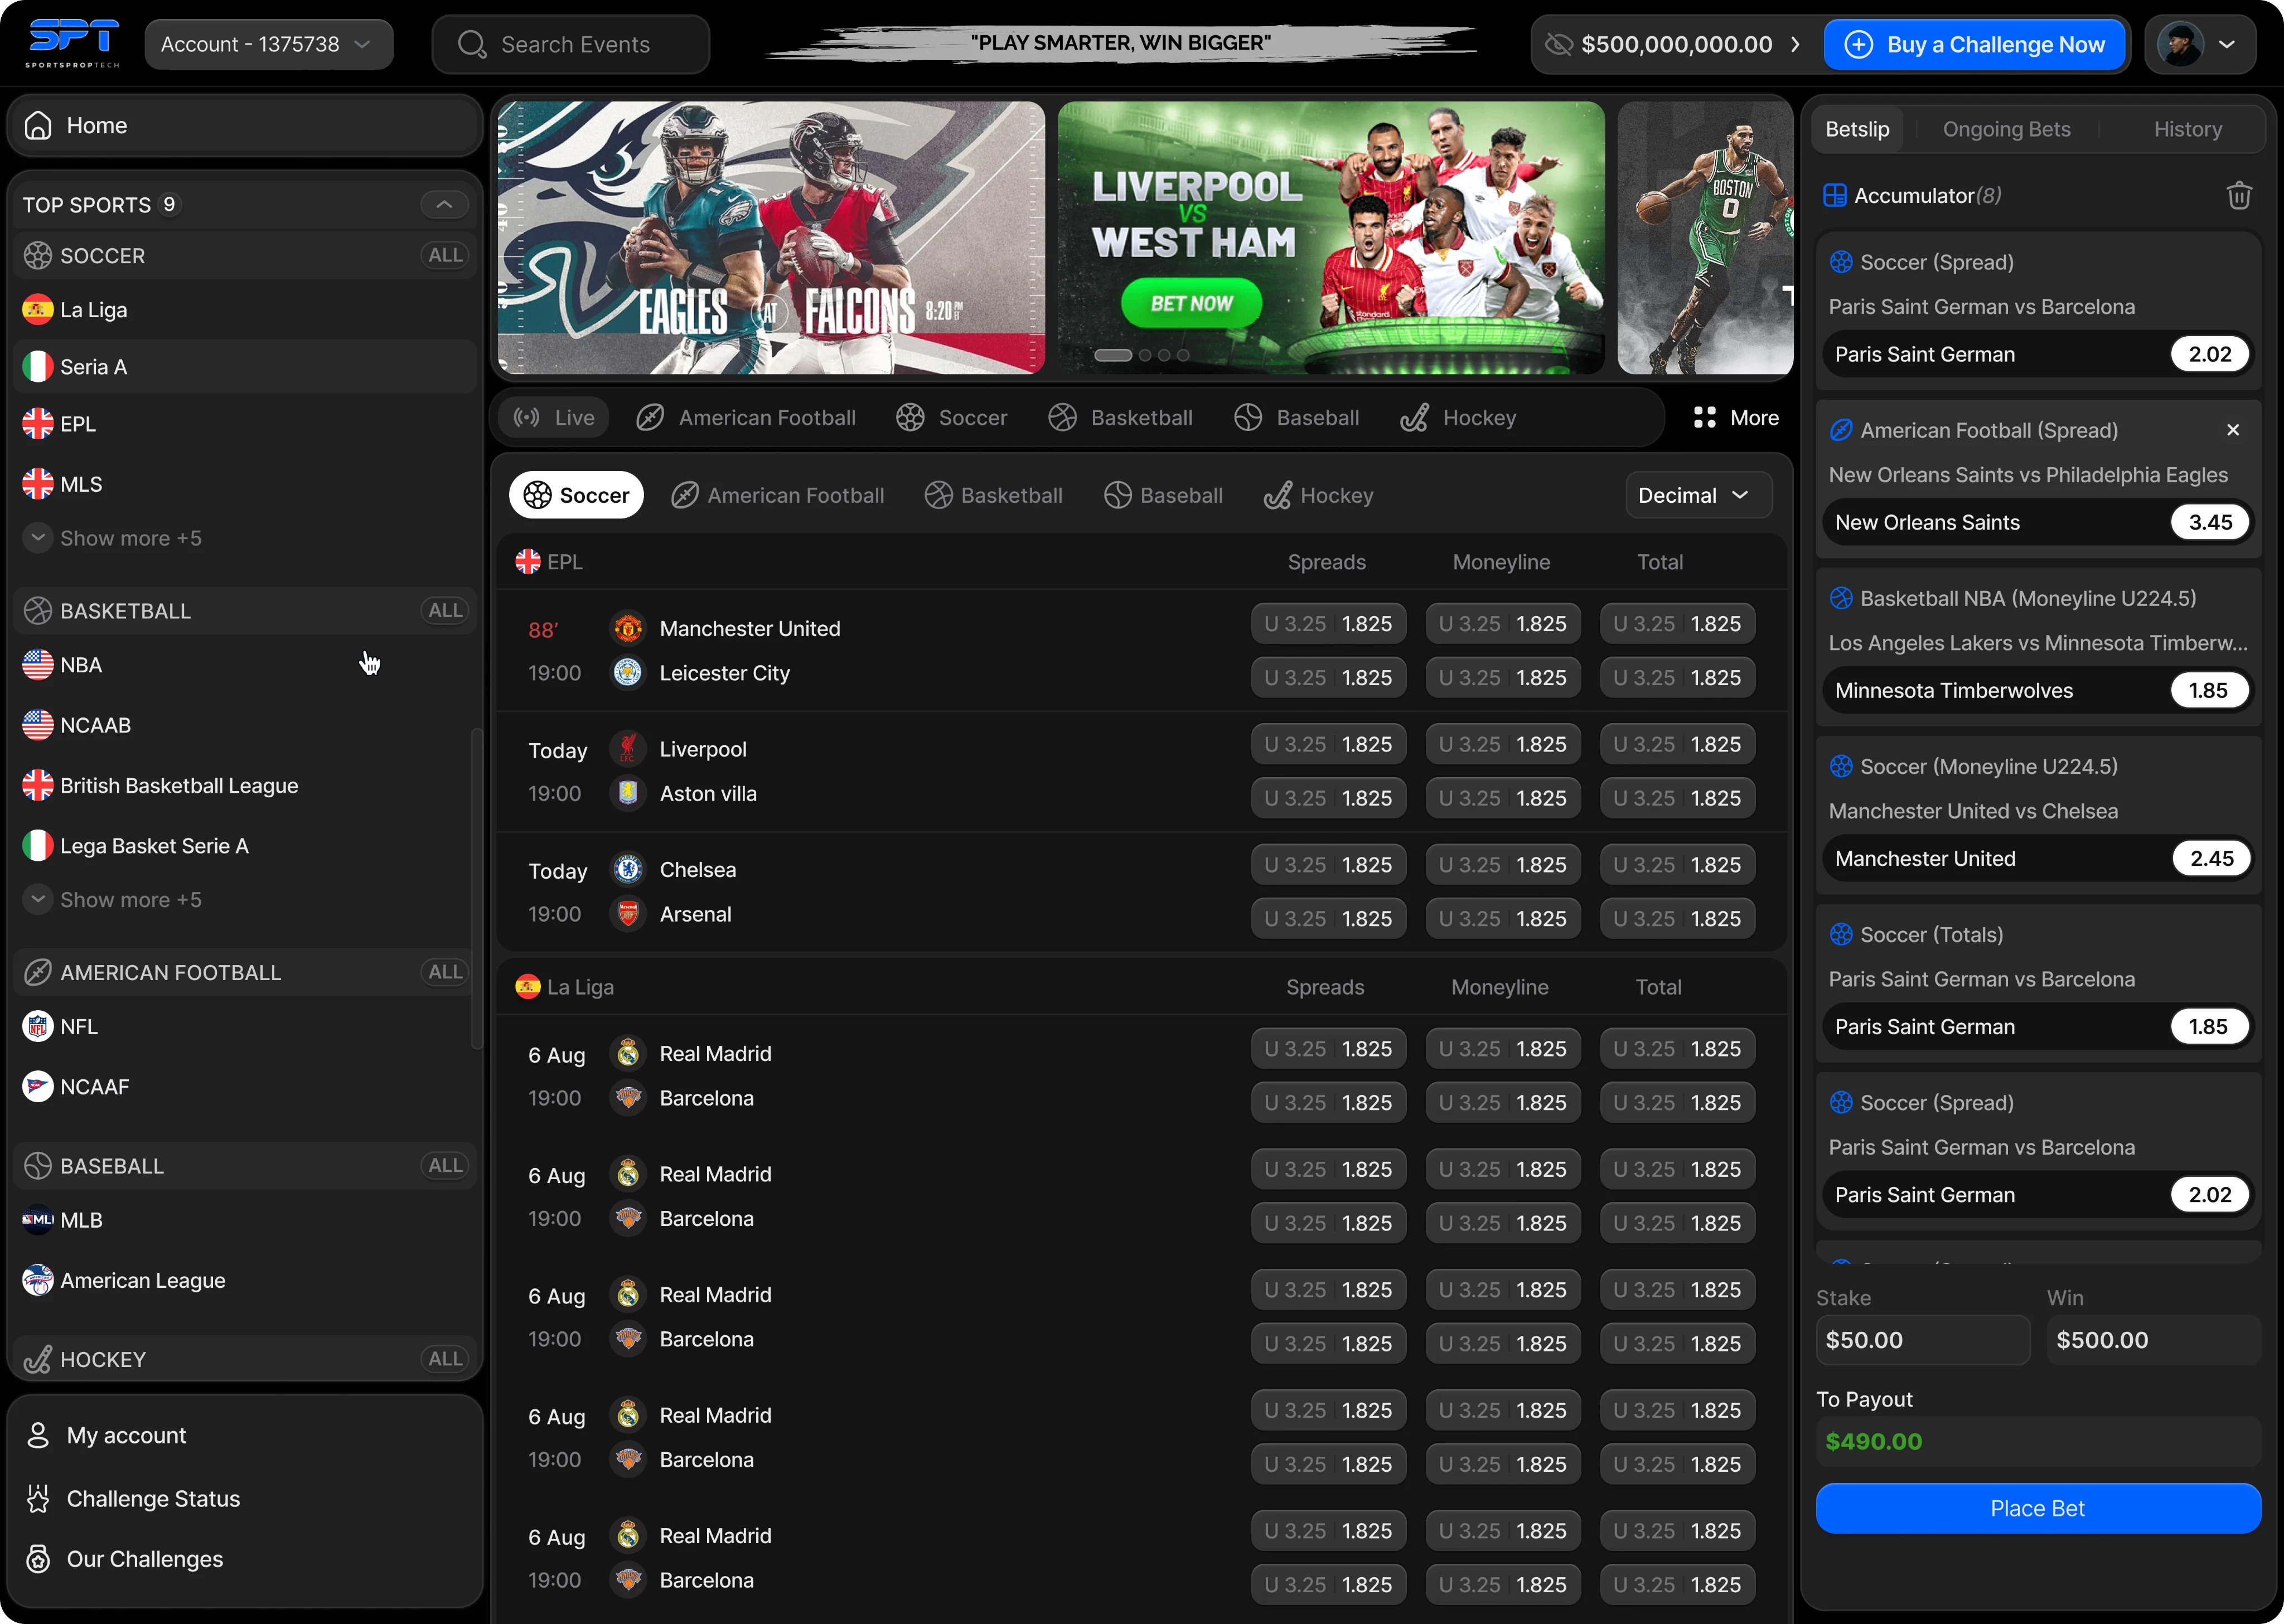2284x1624 pixels.
Task: Click ALL beside AMERICAN FOOTBALL
Action: tap(445, 971)
